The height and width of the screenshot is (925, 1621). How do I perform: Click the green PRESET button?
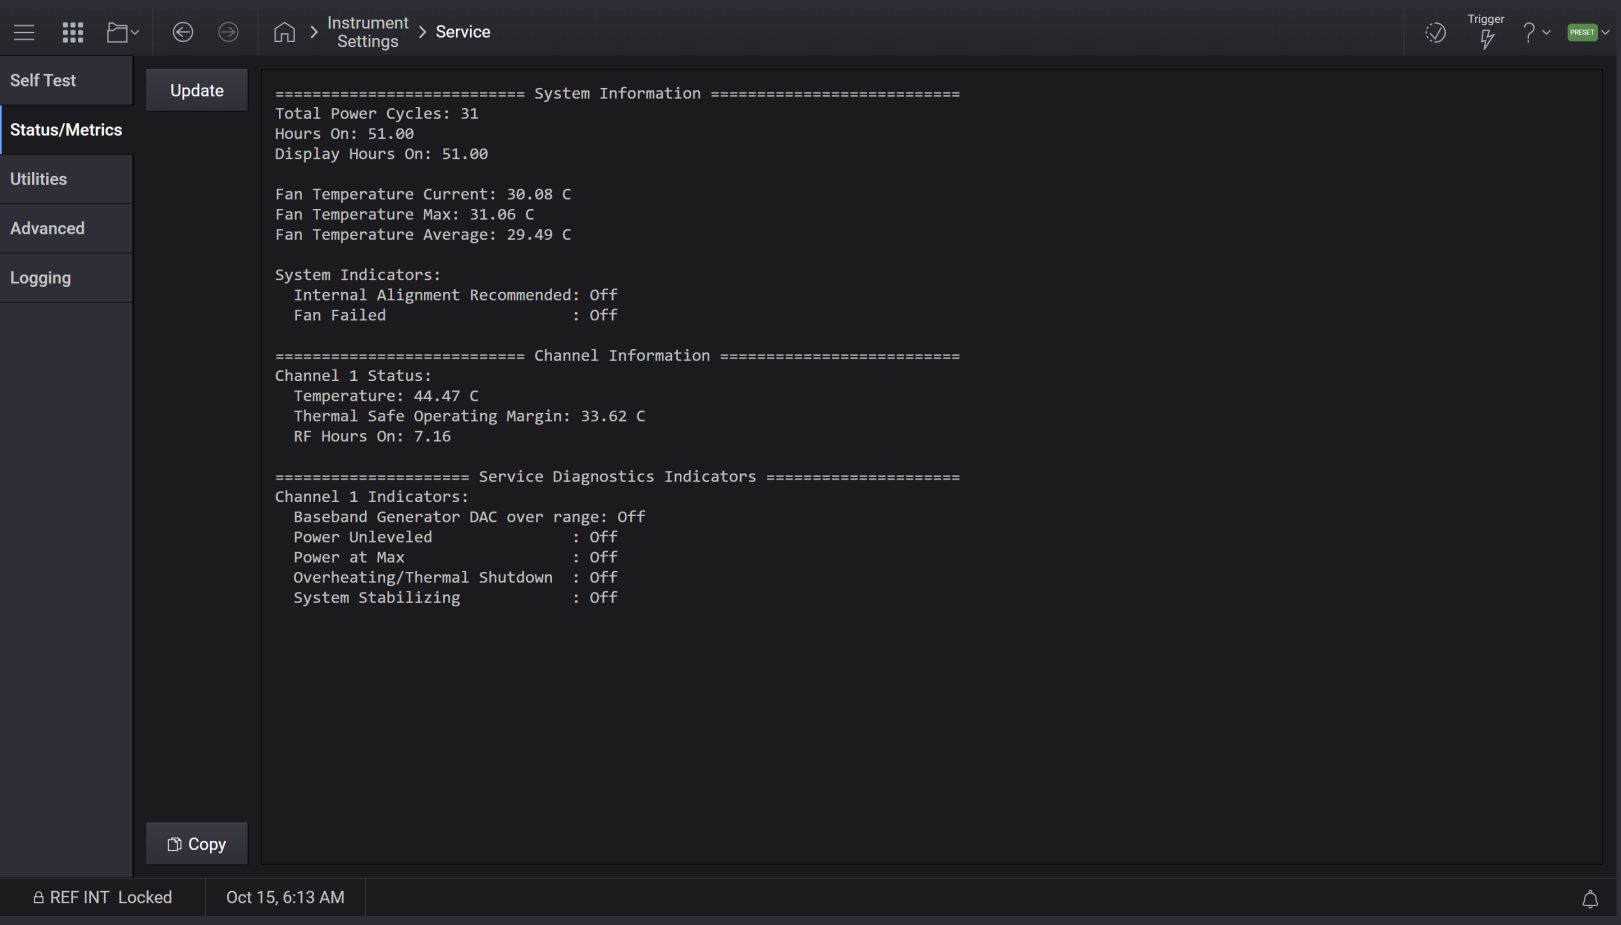(x=1582, y=33)
